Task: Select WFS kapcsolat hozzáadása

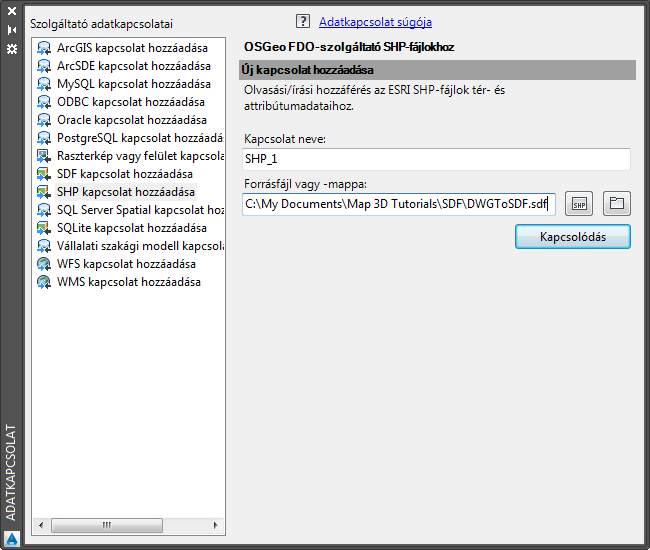Action: coord(126,264)
